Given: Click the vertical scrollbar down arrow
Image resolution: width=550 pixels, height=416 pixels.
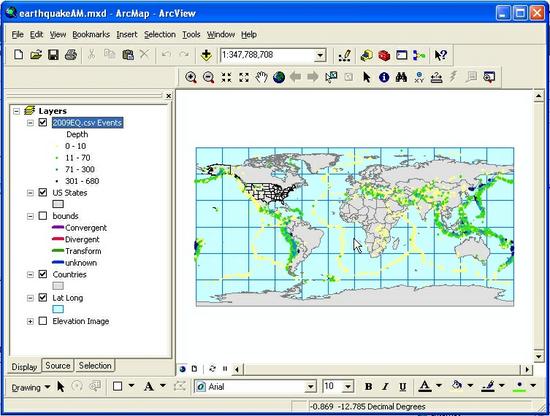Looking at the screenshot, I should click(539, 357).
